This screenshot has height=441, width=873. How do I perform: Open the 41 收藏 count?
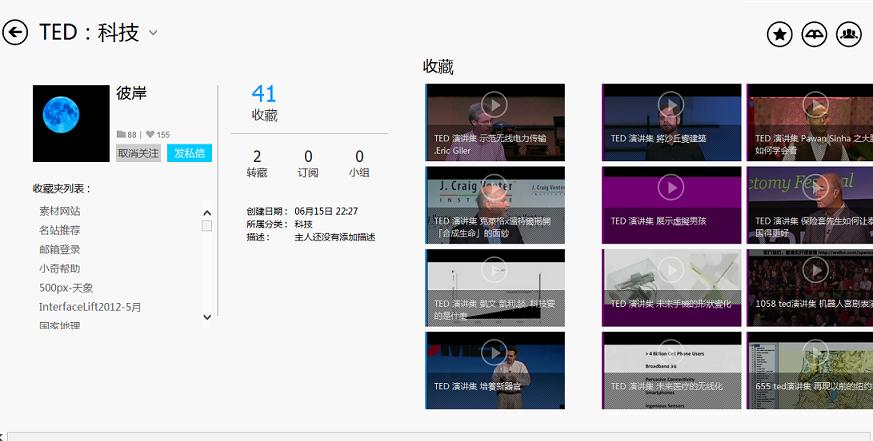[264, 103]
